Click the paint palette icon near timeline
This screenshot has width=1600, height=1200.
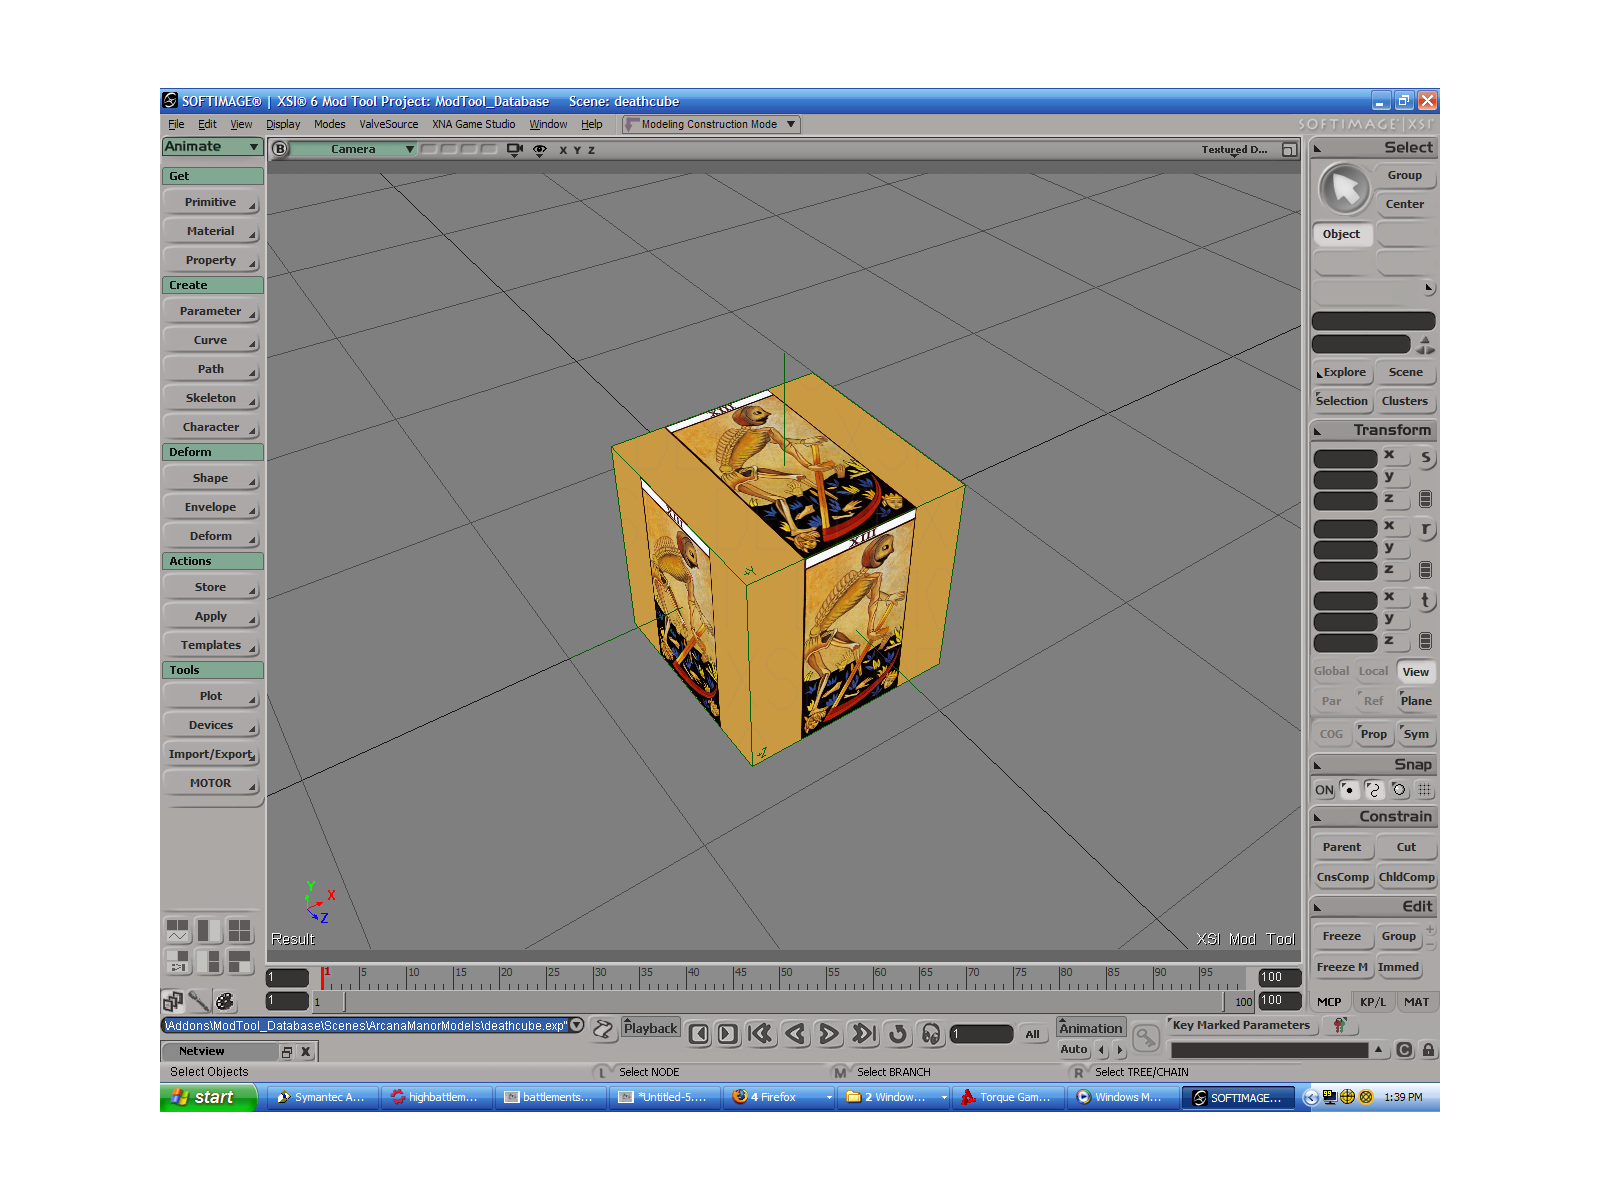pos(225,1001)
